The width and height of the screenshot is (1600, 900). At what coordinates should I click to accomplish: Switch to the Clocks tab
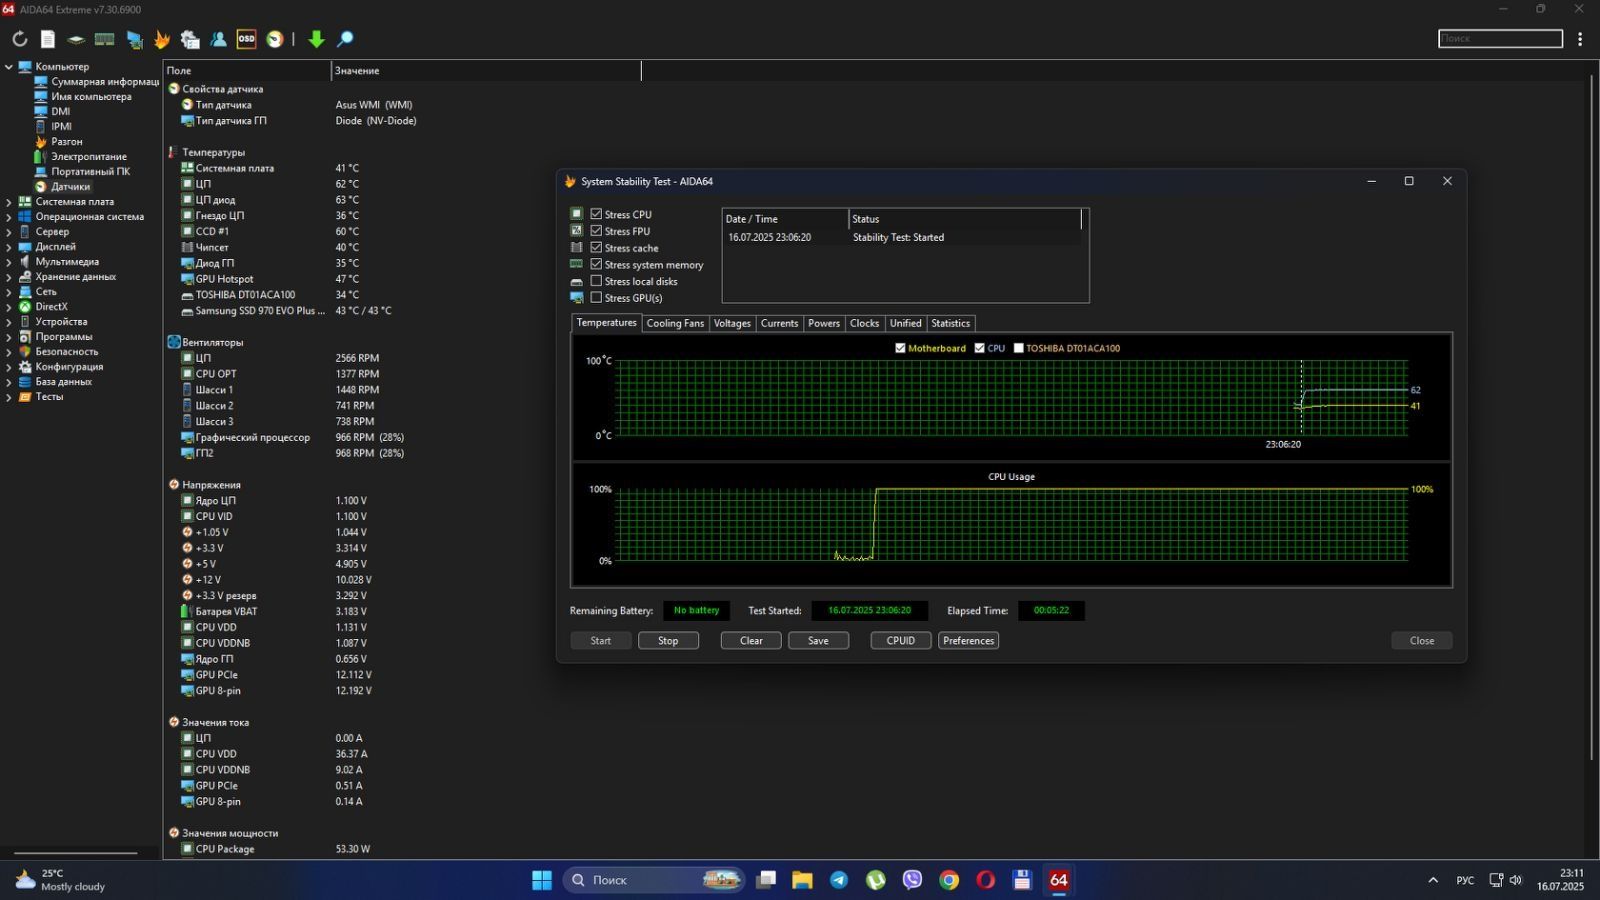[864, 323]
